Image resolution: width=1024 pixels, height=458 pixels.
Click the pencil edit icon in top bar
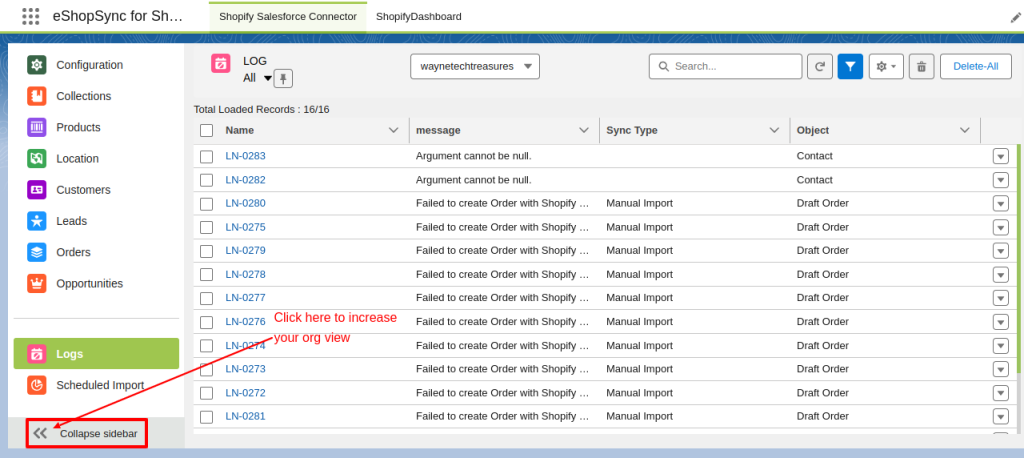(x=1016, y=18)
